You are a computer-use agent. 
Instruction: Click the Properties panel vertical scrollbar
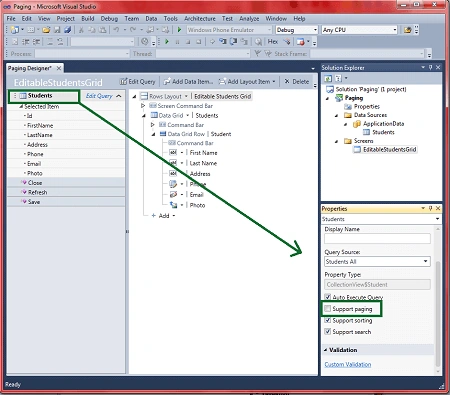[x=438, y=313]
